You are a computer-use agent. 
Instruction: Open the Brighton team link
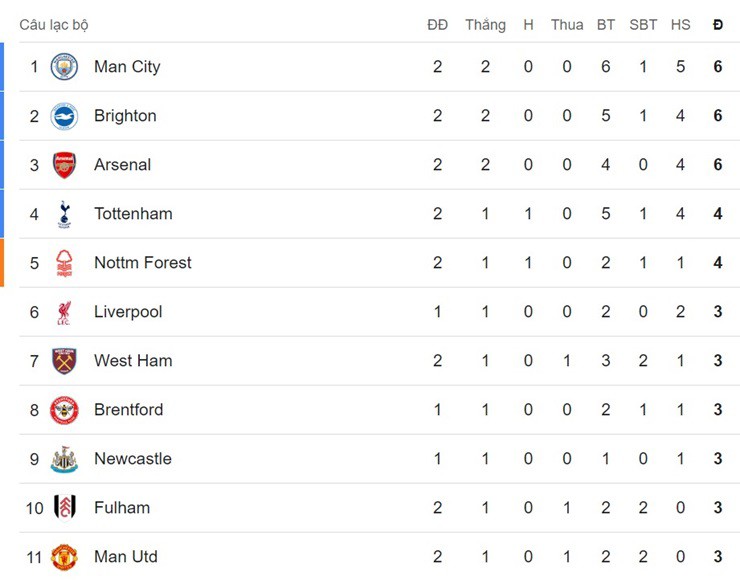(125, 116)
